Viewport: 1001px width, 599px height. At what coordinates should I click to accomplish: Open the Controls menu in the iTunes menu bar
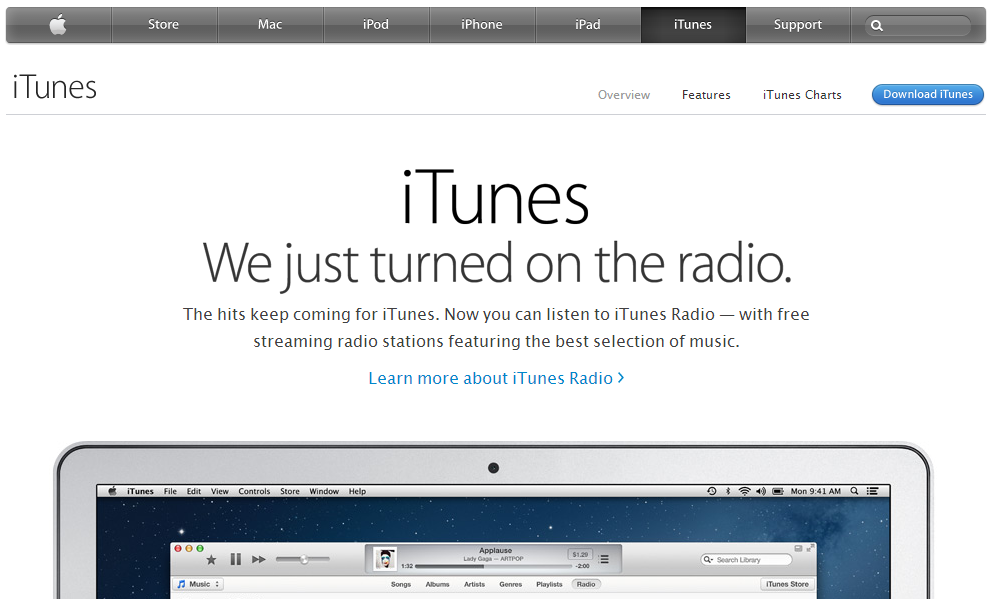tap(254, 491)
